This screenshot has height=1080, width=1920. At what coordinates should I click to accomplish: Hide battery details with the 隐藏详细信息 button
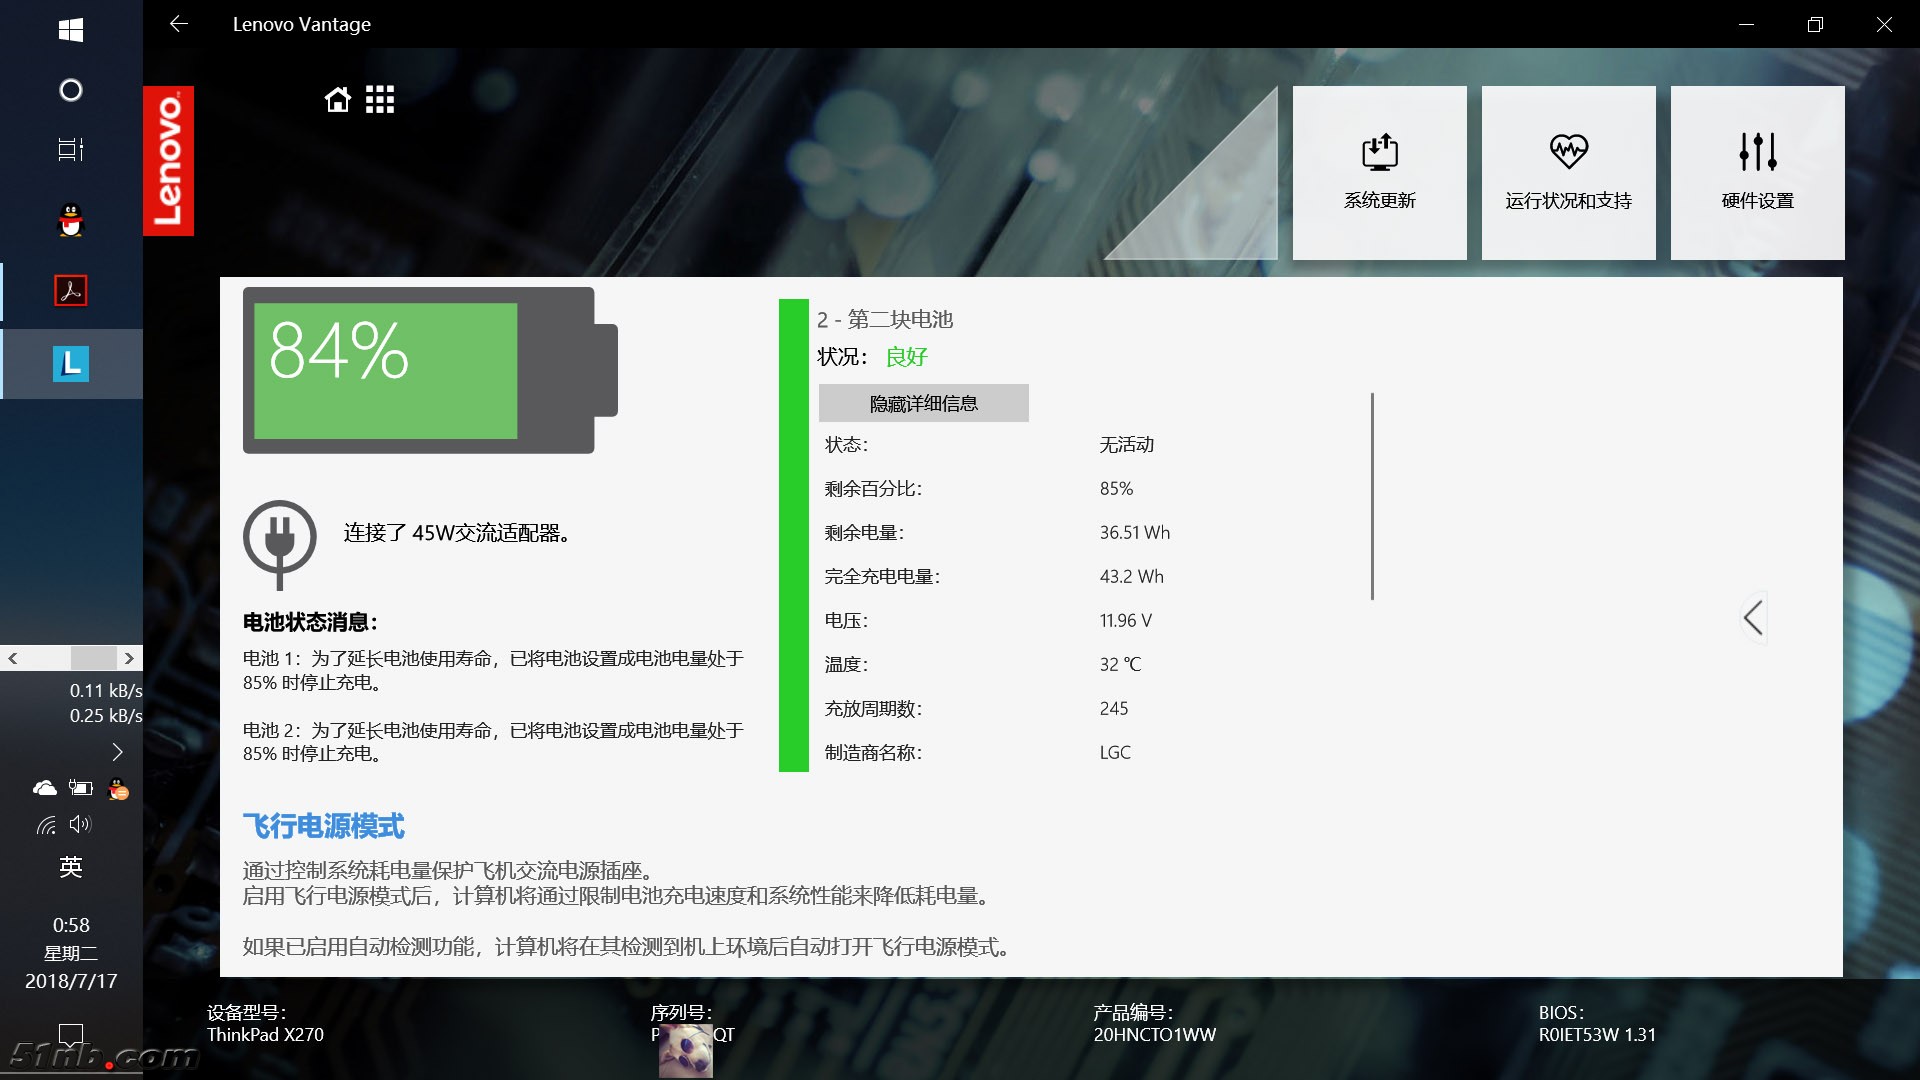(x=923, y=403)
